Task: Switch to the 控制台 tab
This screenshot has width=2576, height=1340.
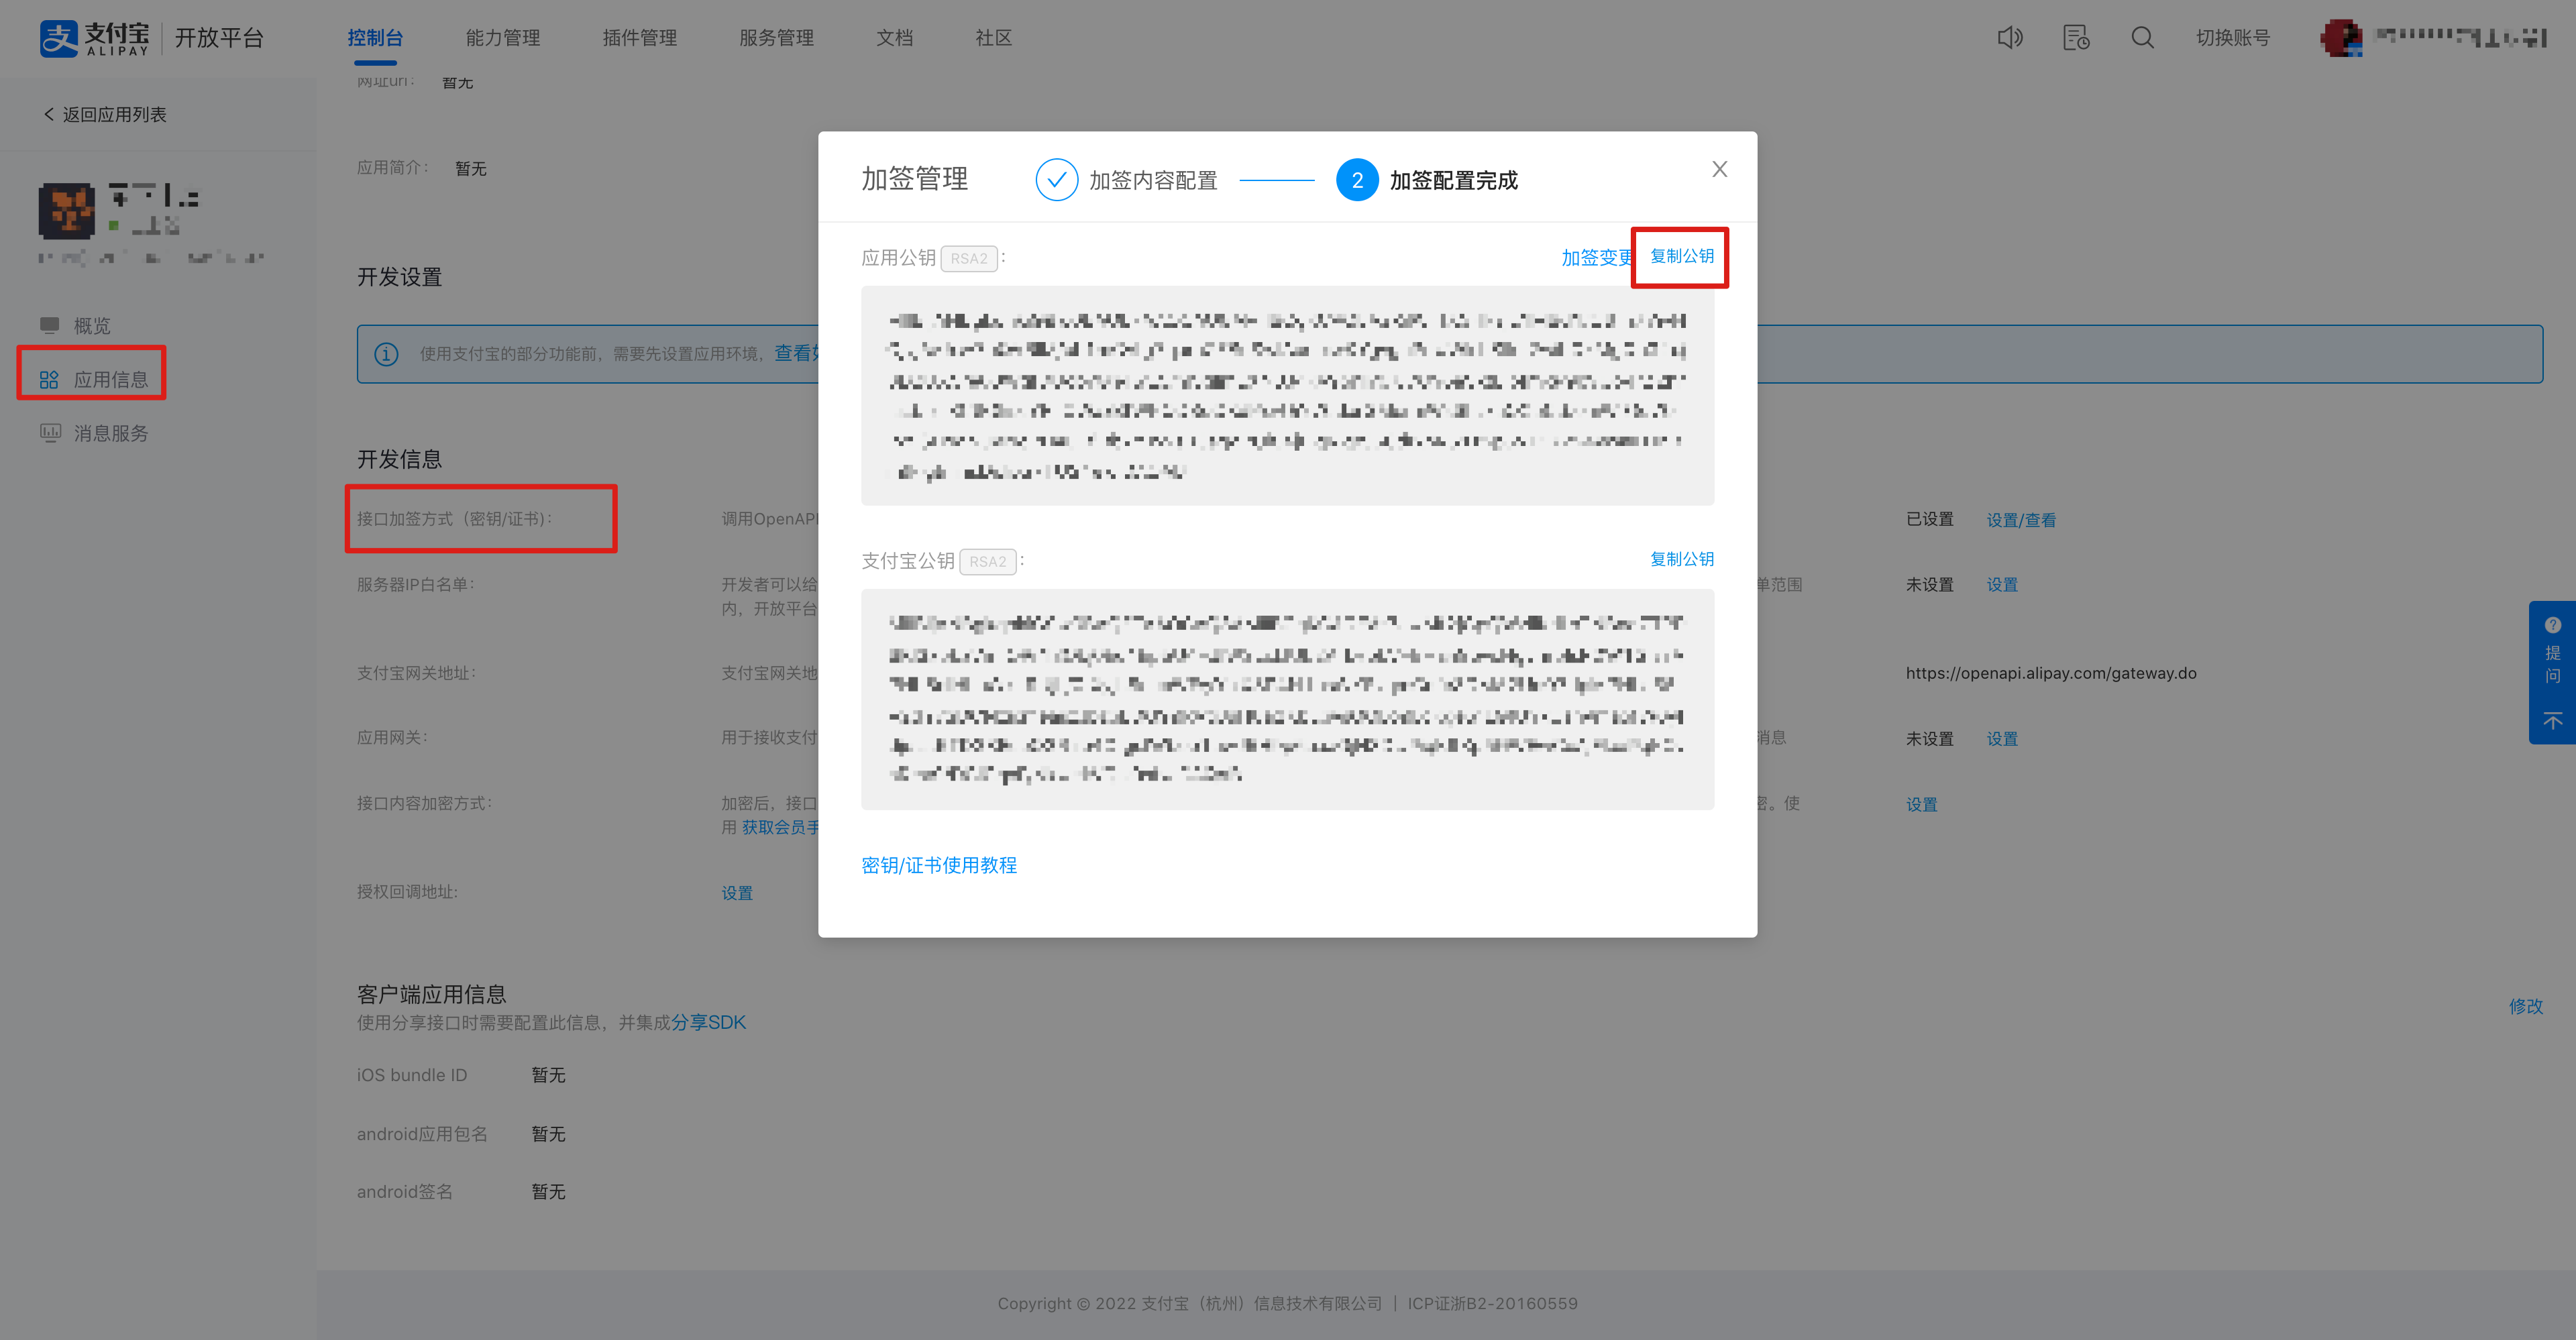Action: point(375,38)
